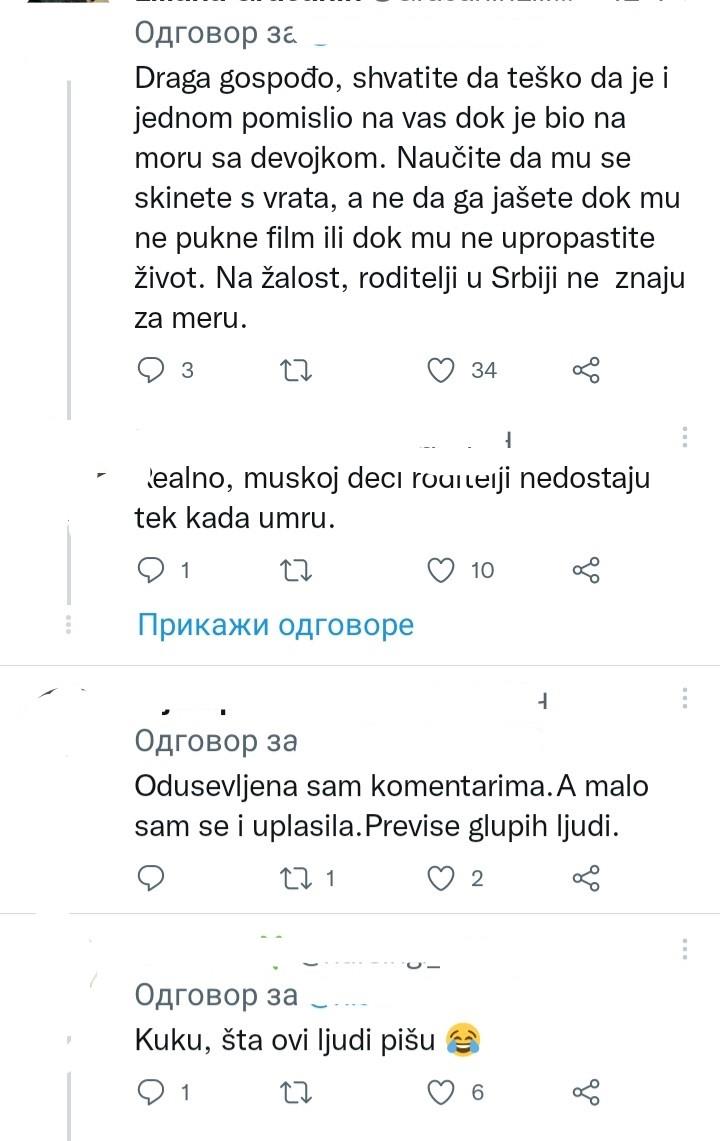Share the 'Realno, muskoj deci' comment
The height and width of the screenshot is (1141, 720).
tap(586, 570)
